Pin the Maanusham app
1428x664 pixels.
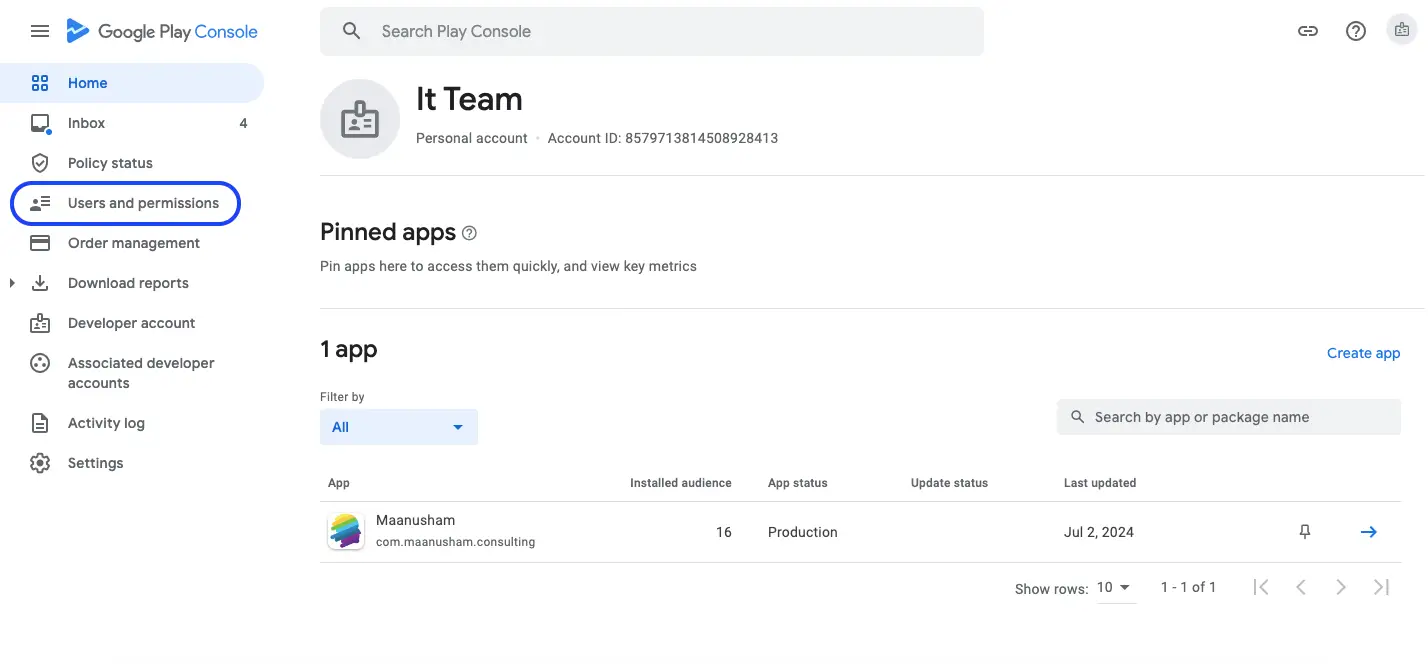click(x=1304, y=532)
